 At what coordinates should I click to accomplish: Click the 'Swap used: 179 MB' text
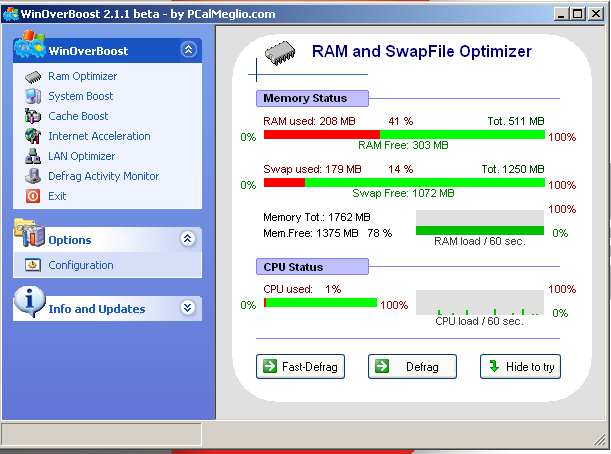[312, 169]
